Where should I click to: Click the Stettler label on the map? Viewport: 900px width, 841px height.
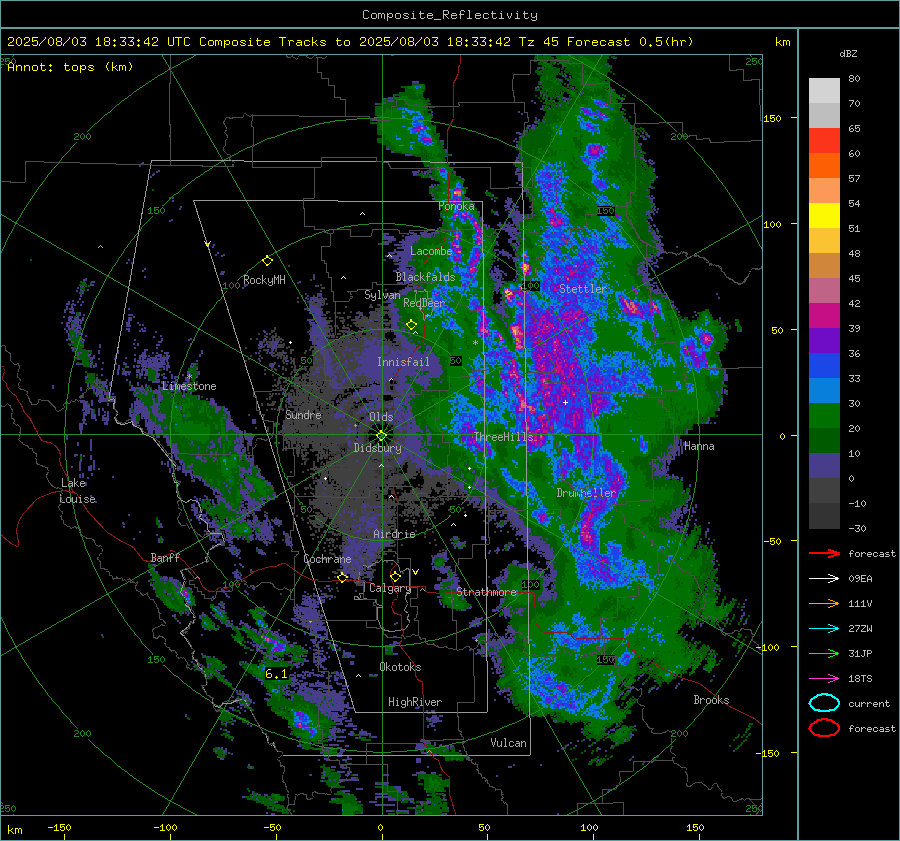[583, 289]
